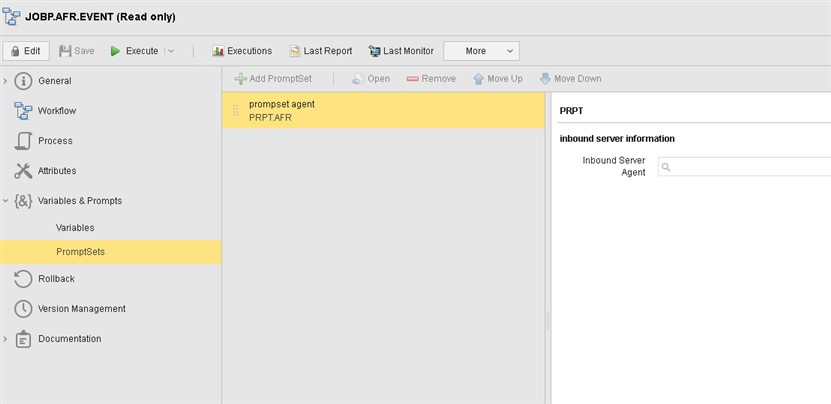Click the Workflow label in sidebar
831x404 pixels.
tap(57, 111)
